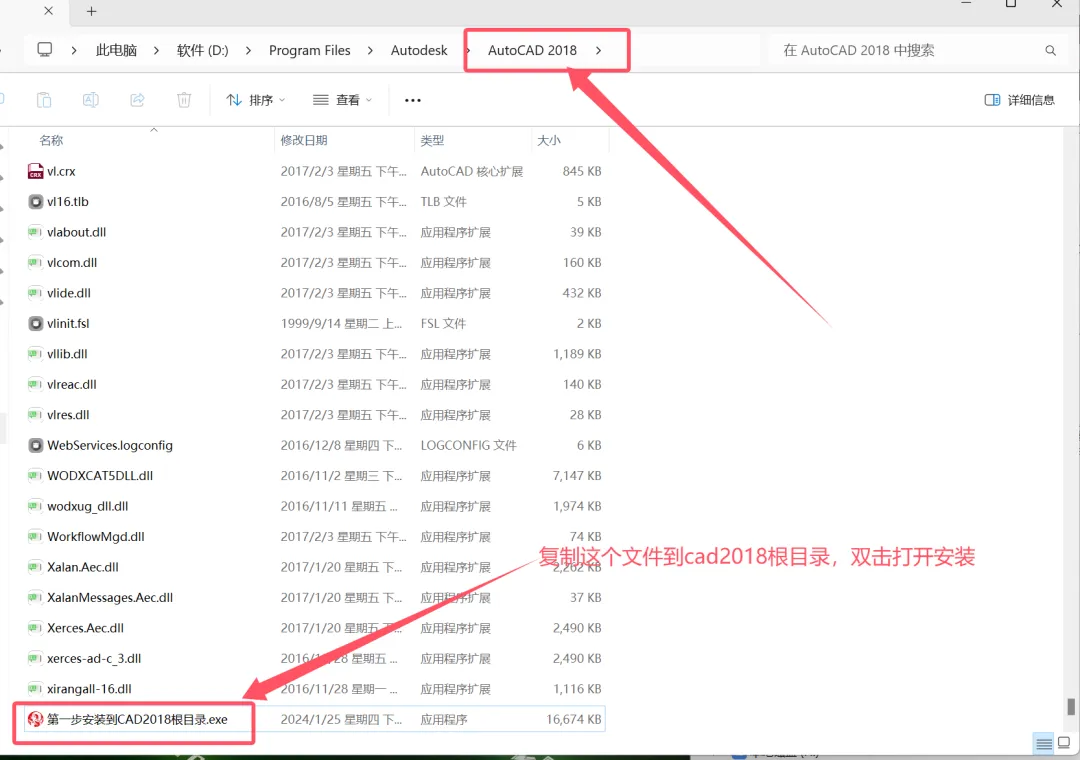Click the vlreac.dll file icon
Viewport: 1080px width, 760px height.
[x=36, y=384]
